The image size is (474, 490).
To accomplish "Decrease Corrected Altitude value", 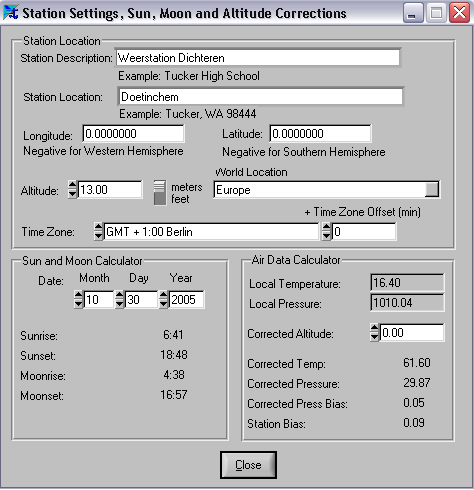I will tap(375, 337).
